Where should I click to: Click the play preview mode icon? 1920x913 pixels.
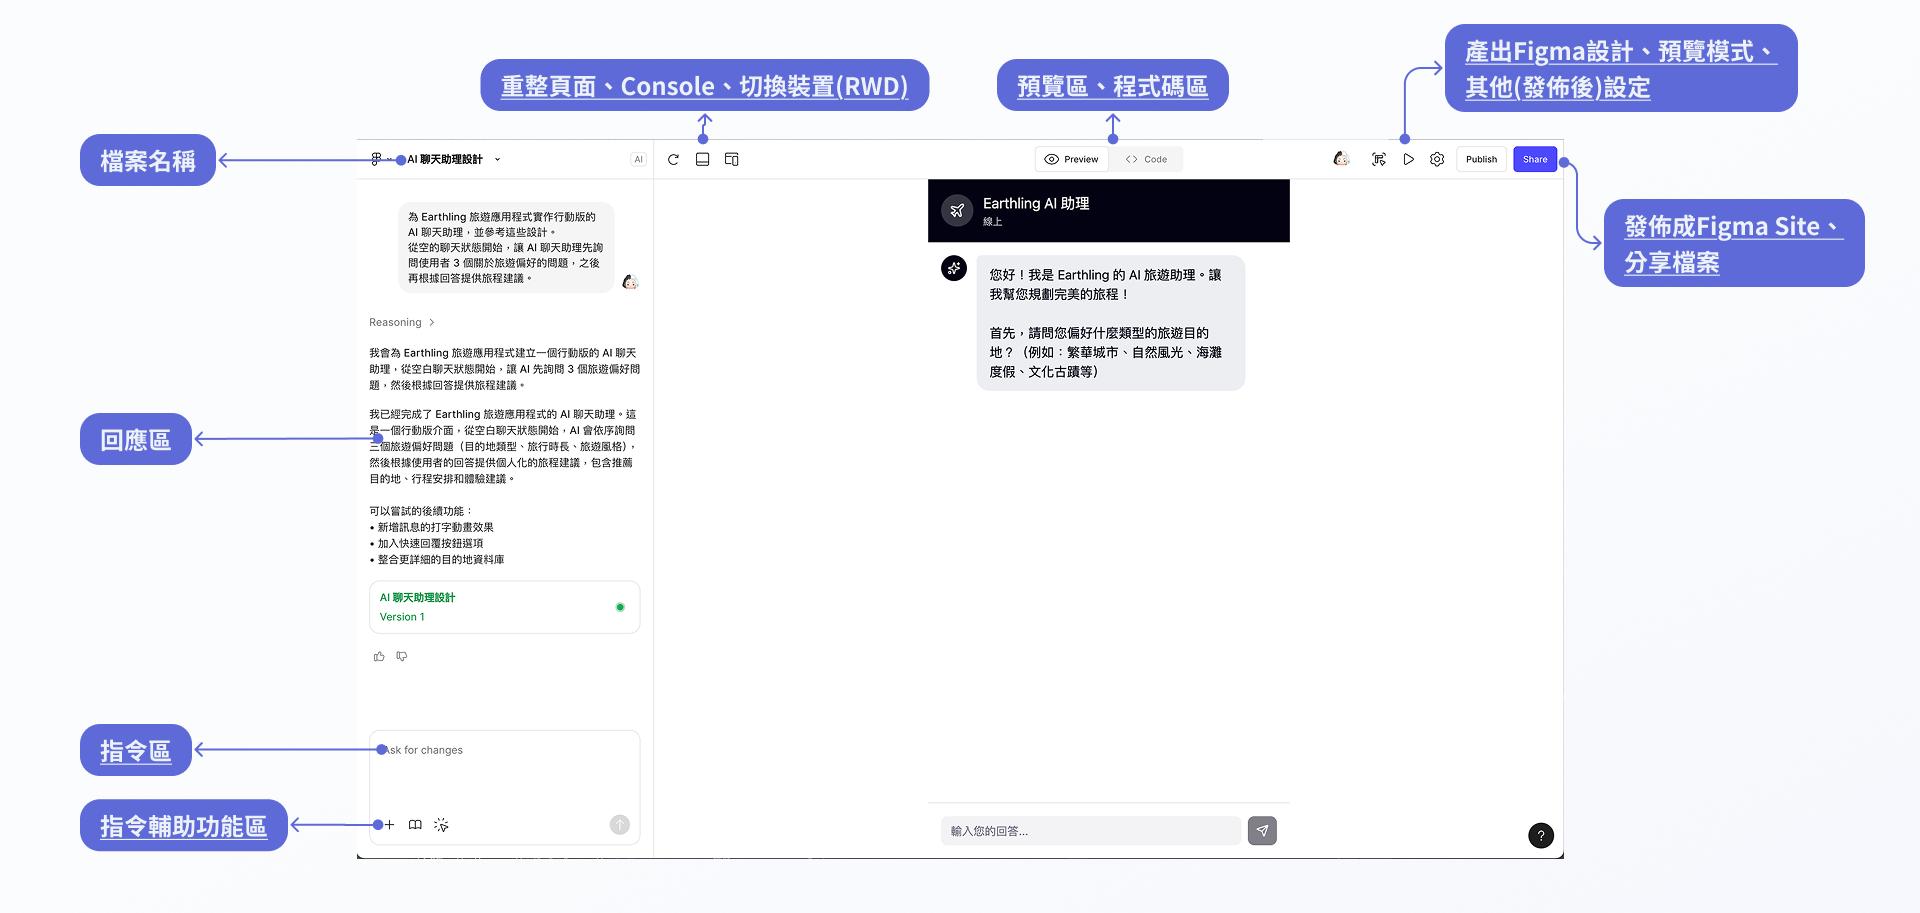tap(1408, 160)
